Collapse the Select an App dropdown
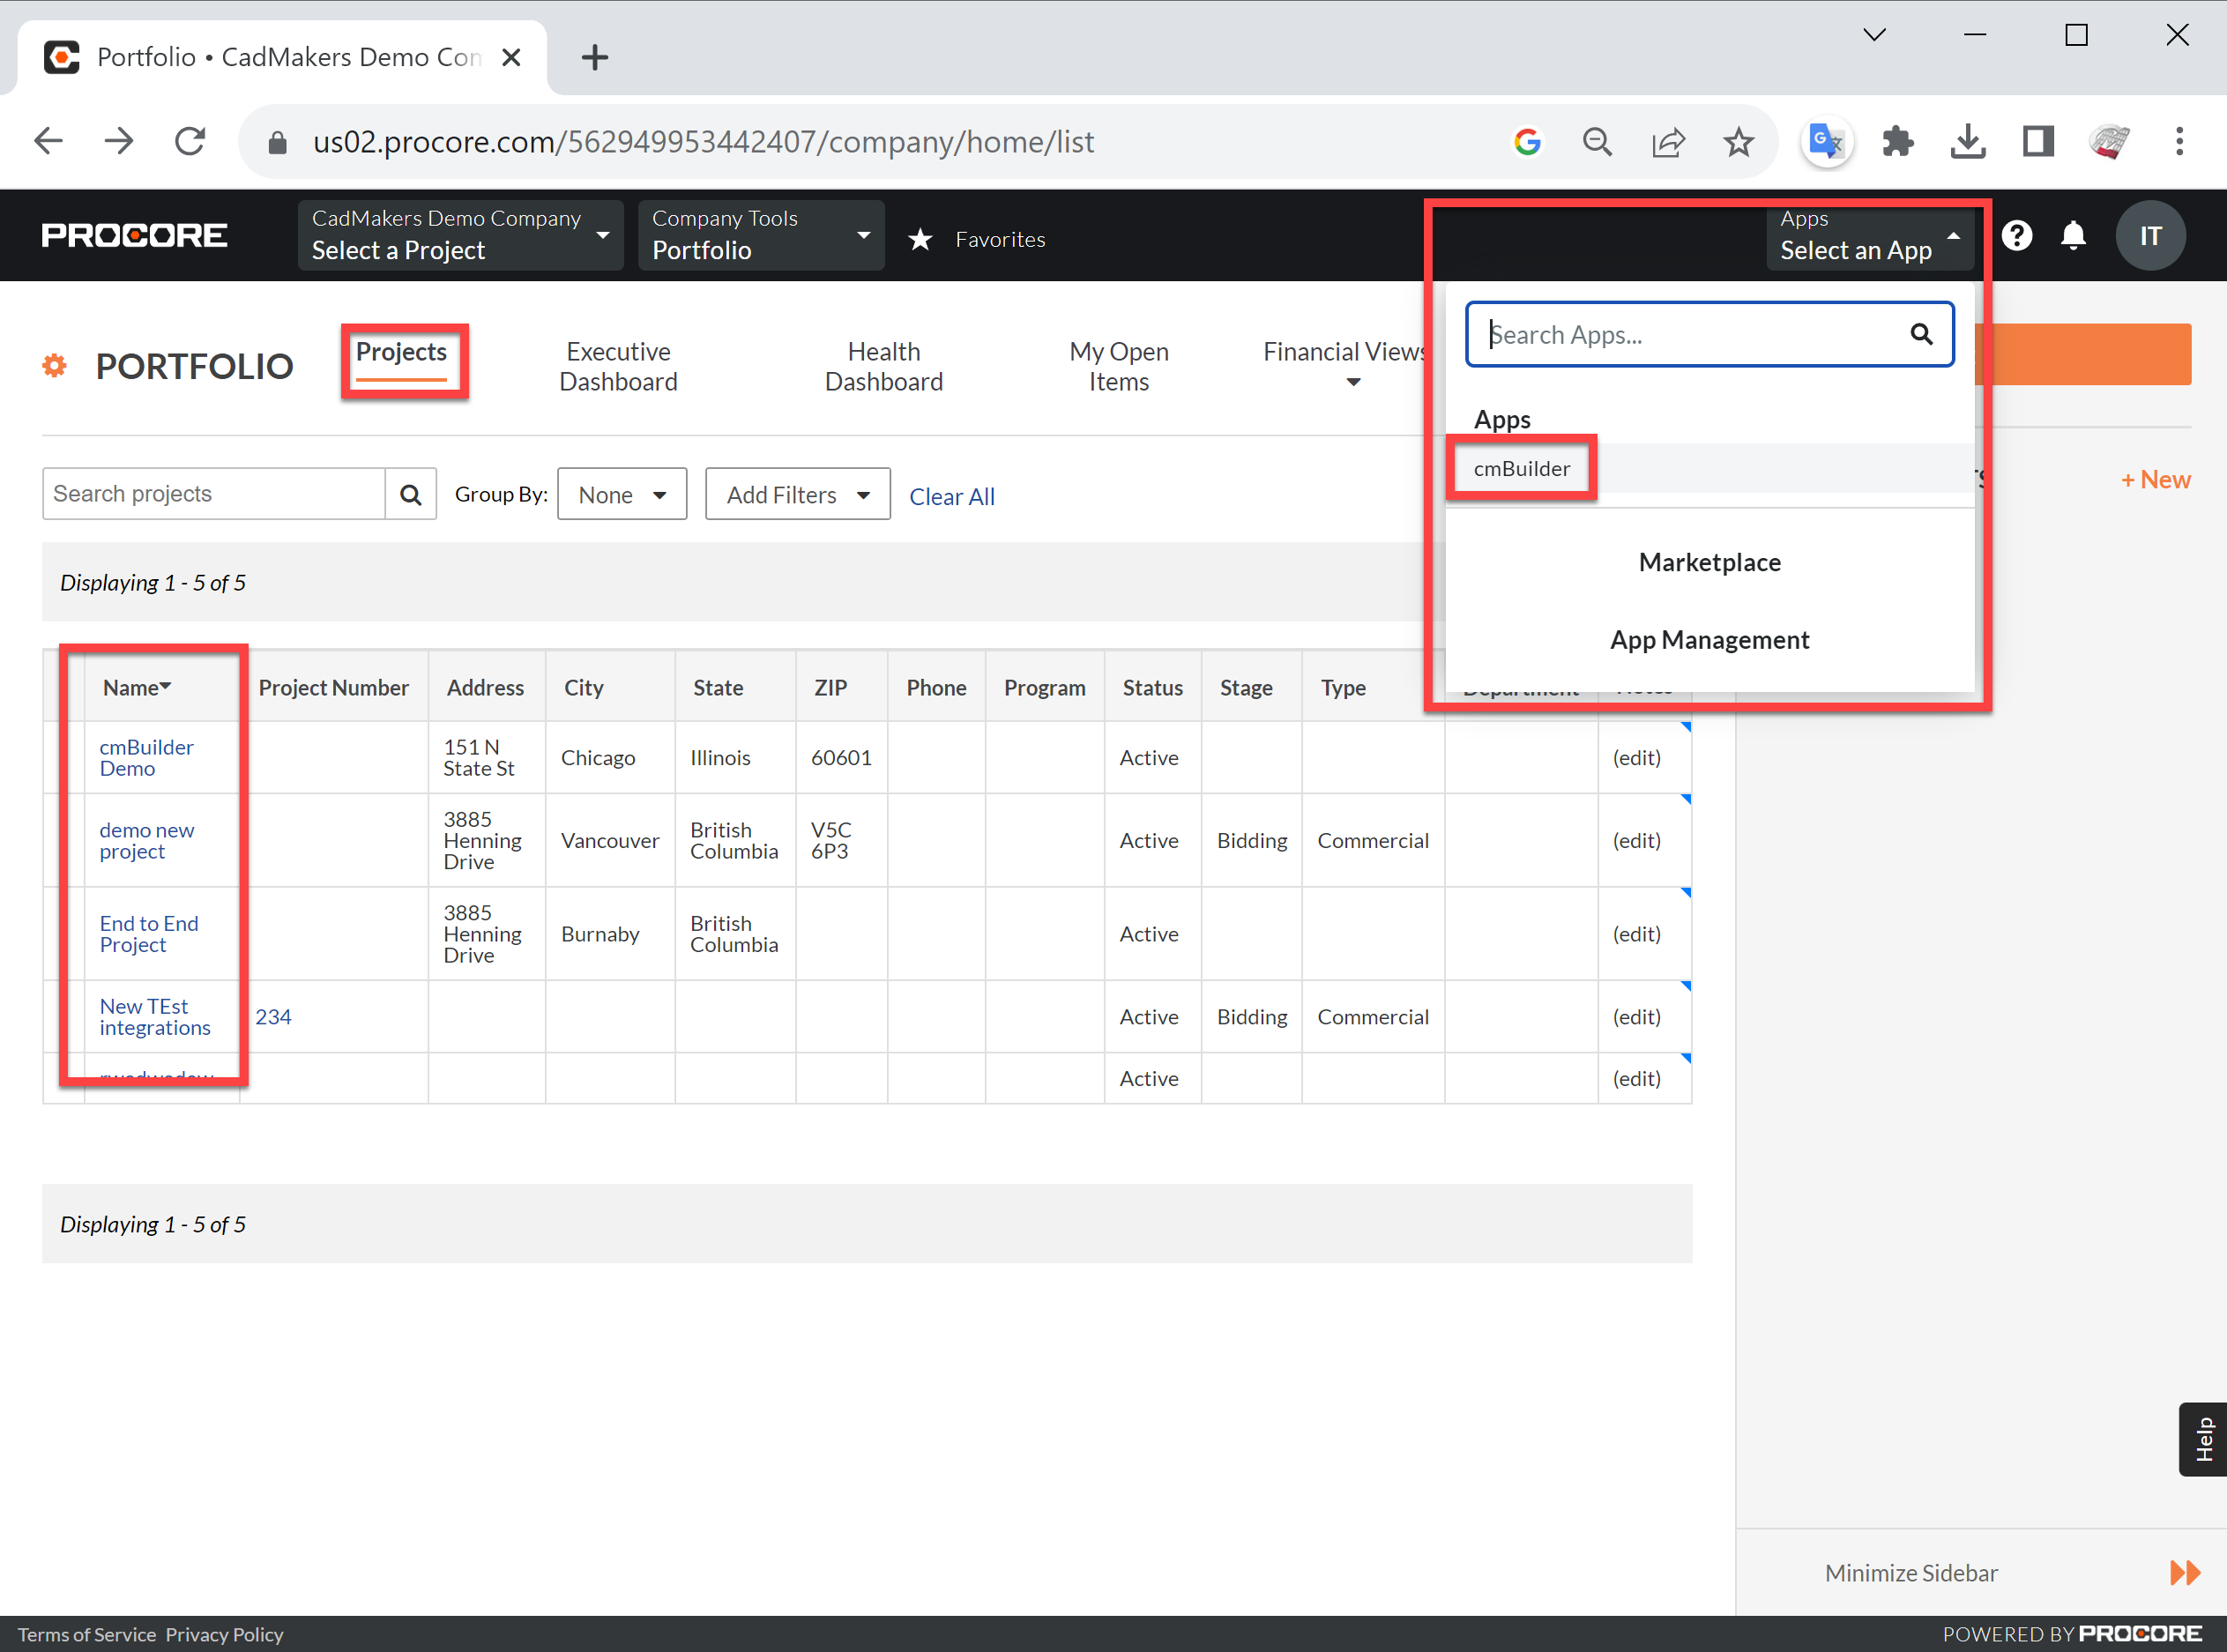 [x=1869, y=236]
